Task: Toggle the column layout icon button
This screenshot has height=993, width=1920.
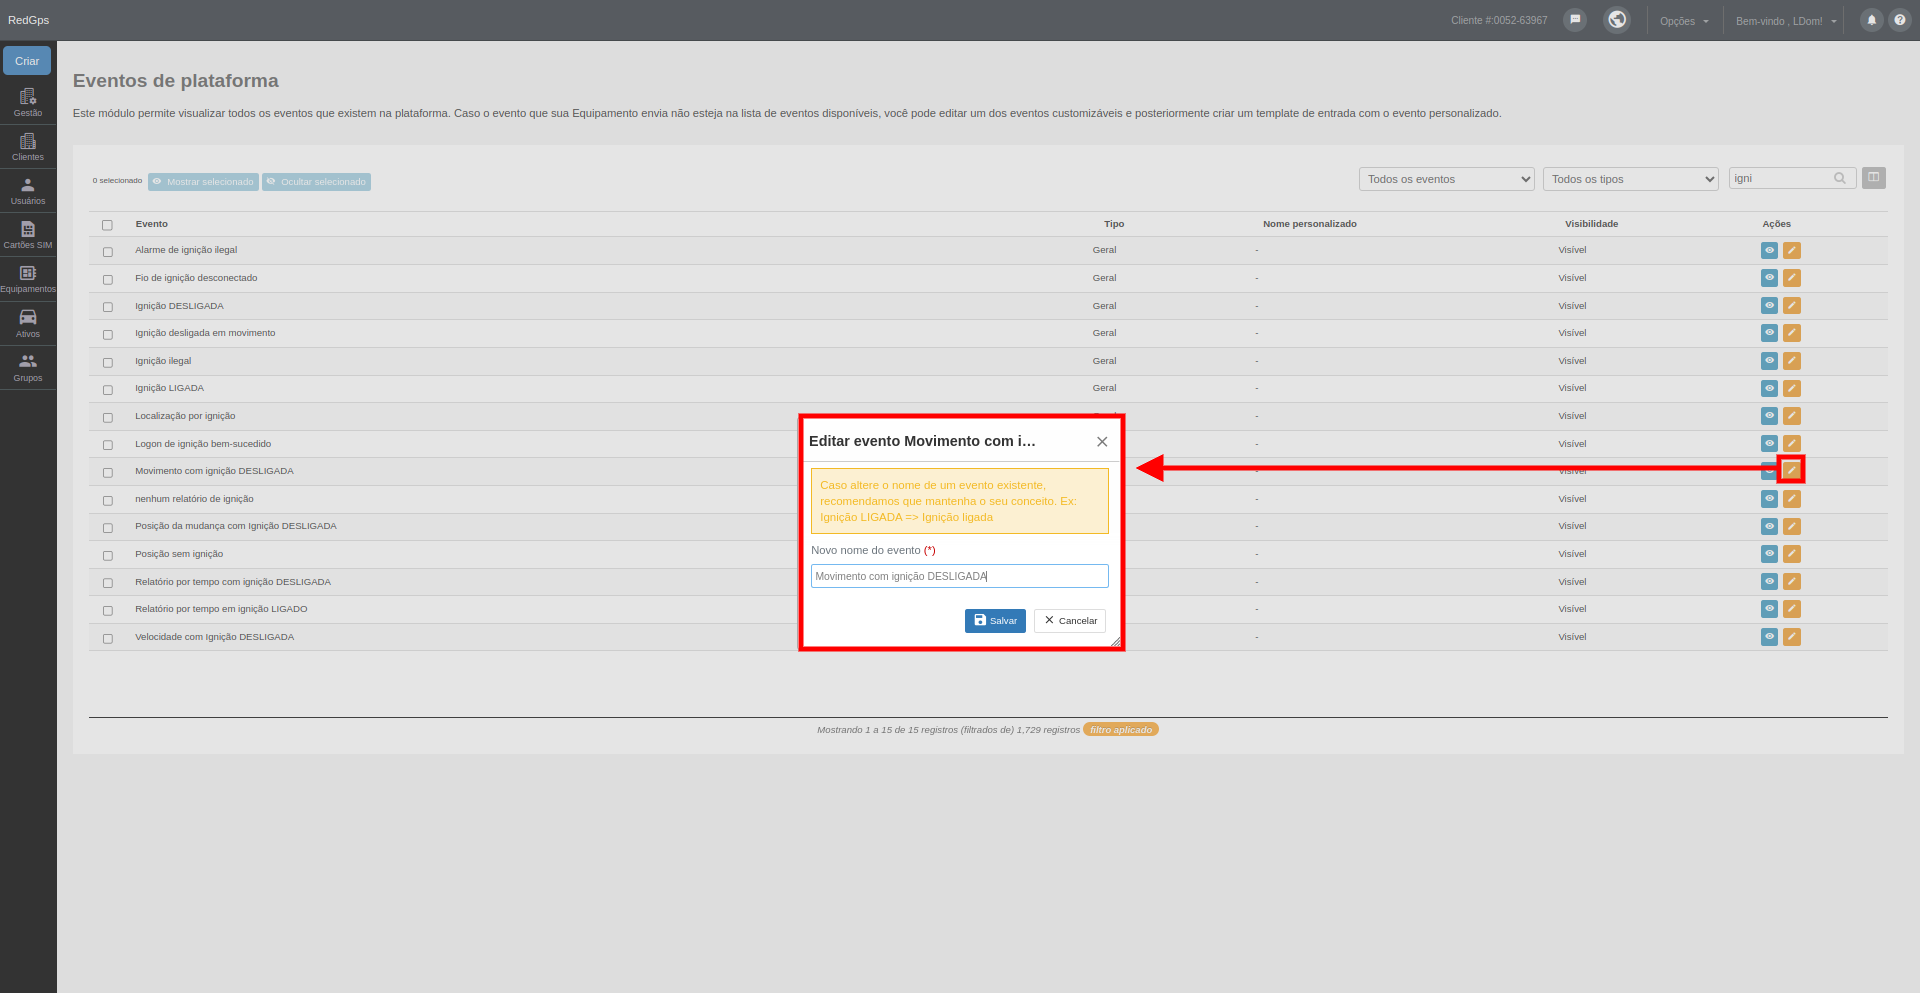Action: [1874, 178]
